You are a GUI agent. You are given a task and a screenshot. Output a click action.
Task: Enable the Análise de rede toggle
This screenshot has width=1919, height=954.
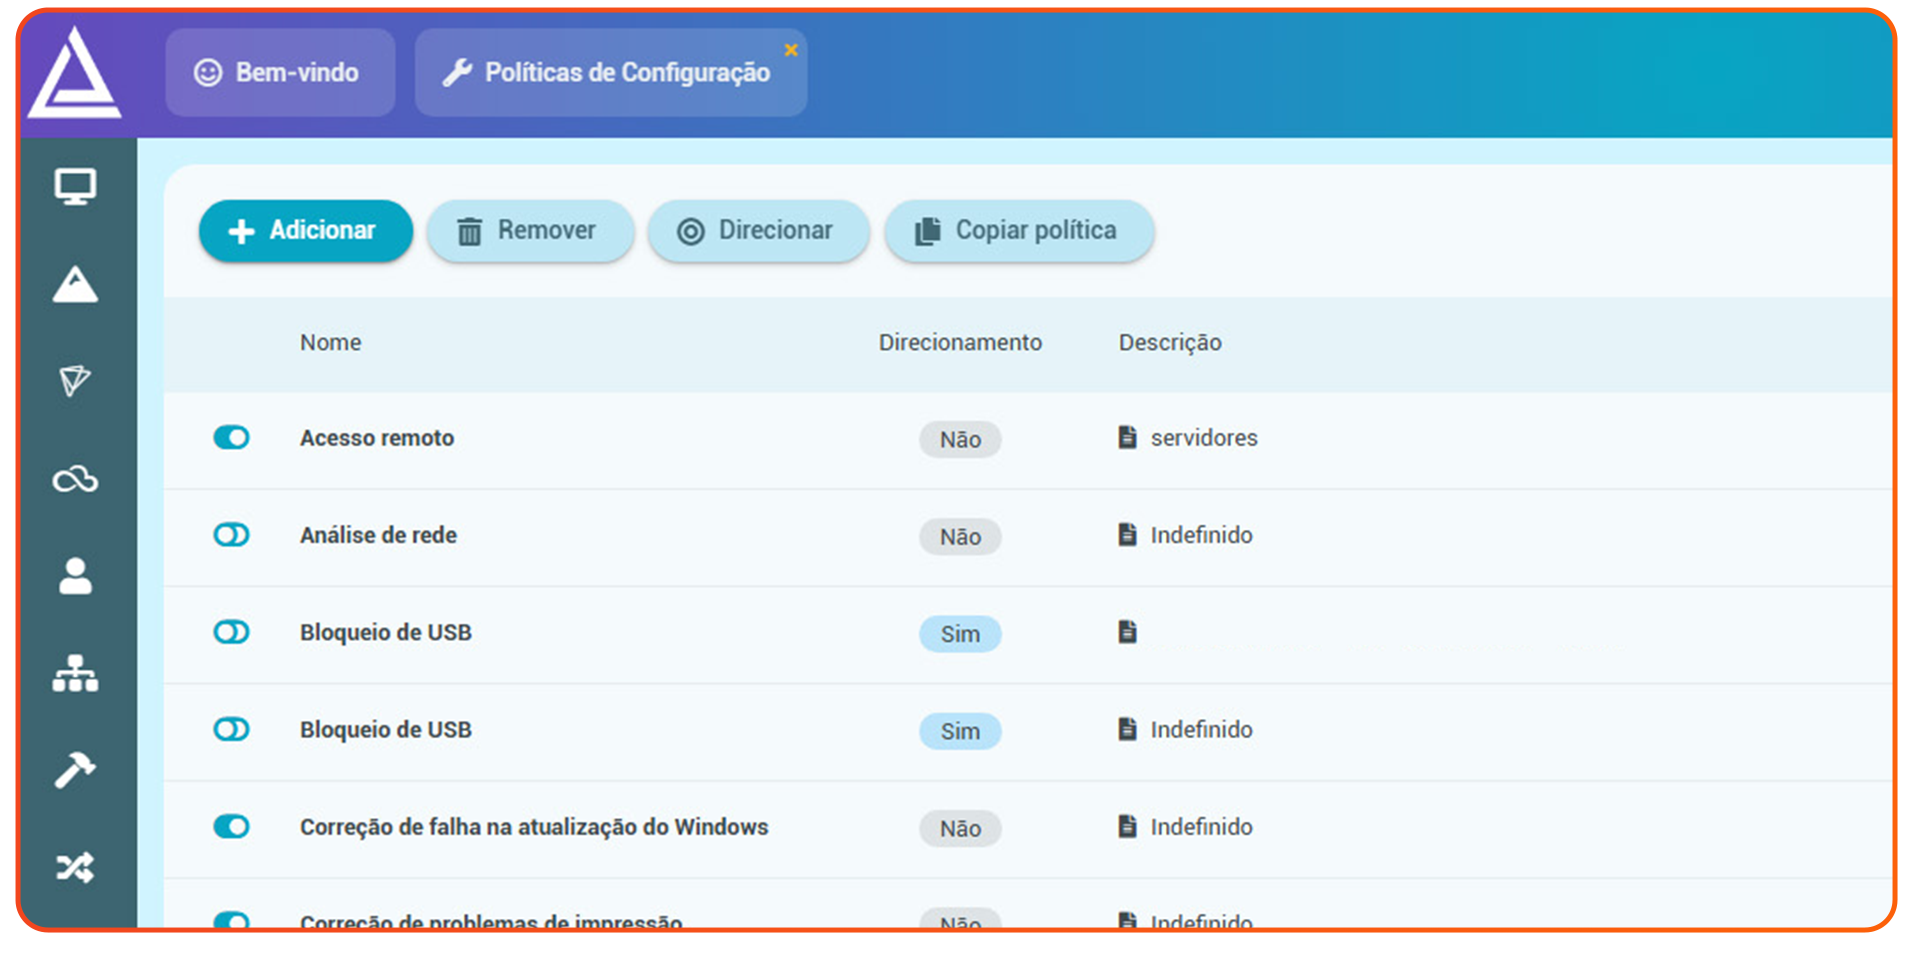pyautogui.click(x=231, y=535)
